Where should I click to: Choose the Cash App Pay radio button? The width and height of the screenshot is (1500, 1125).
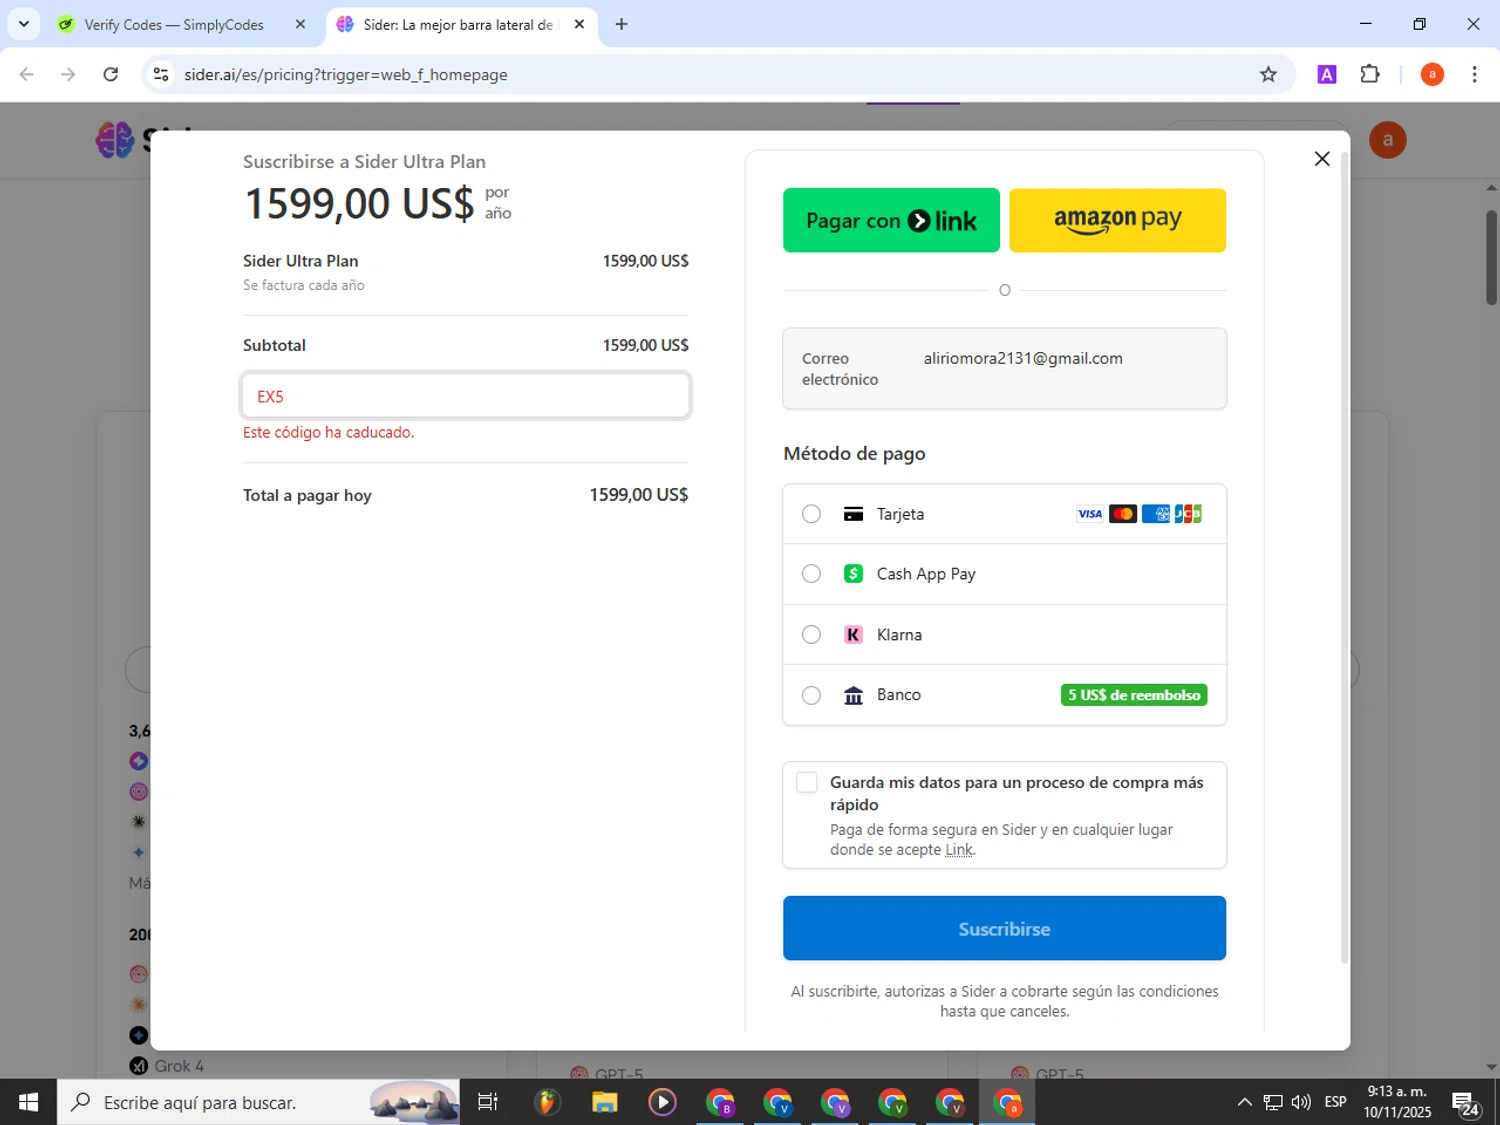point(811,574)
